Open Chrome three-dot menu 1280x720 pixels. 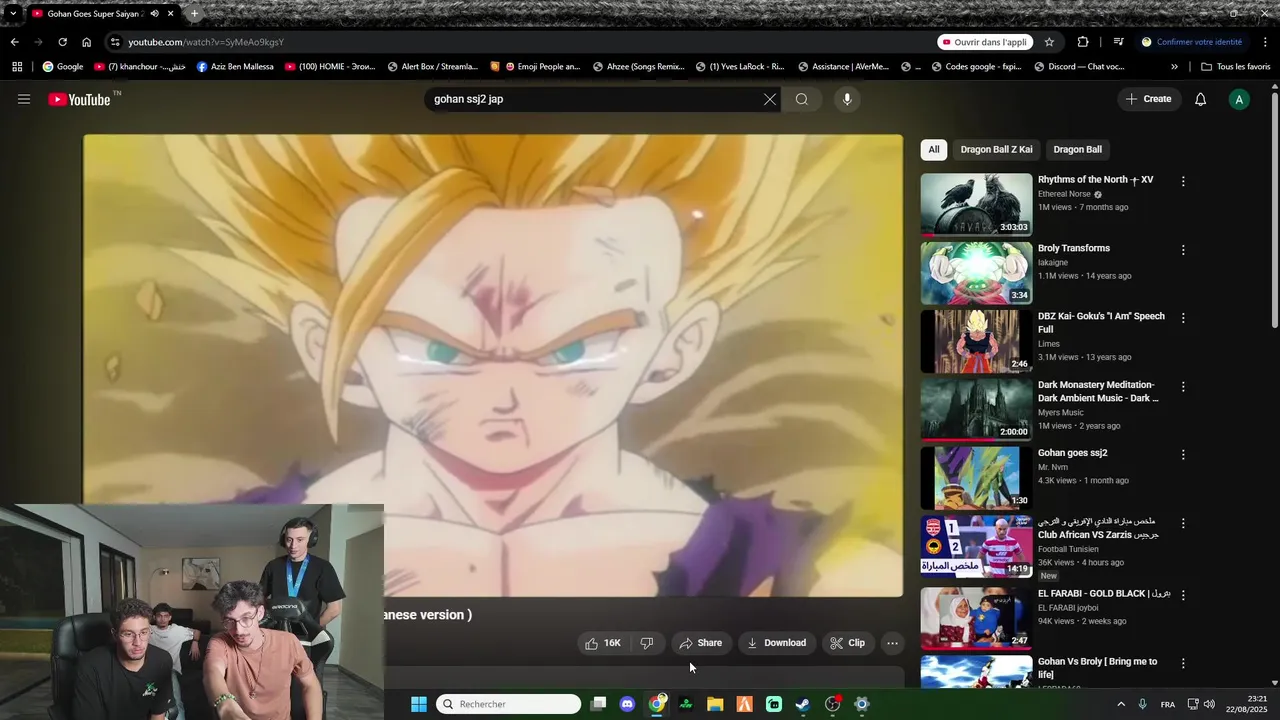click(1266, 42)
